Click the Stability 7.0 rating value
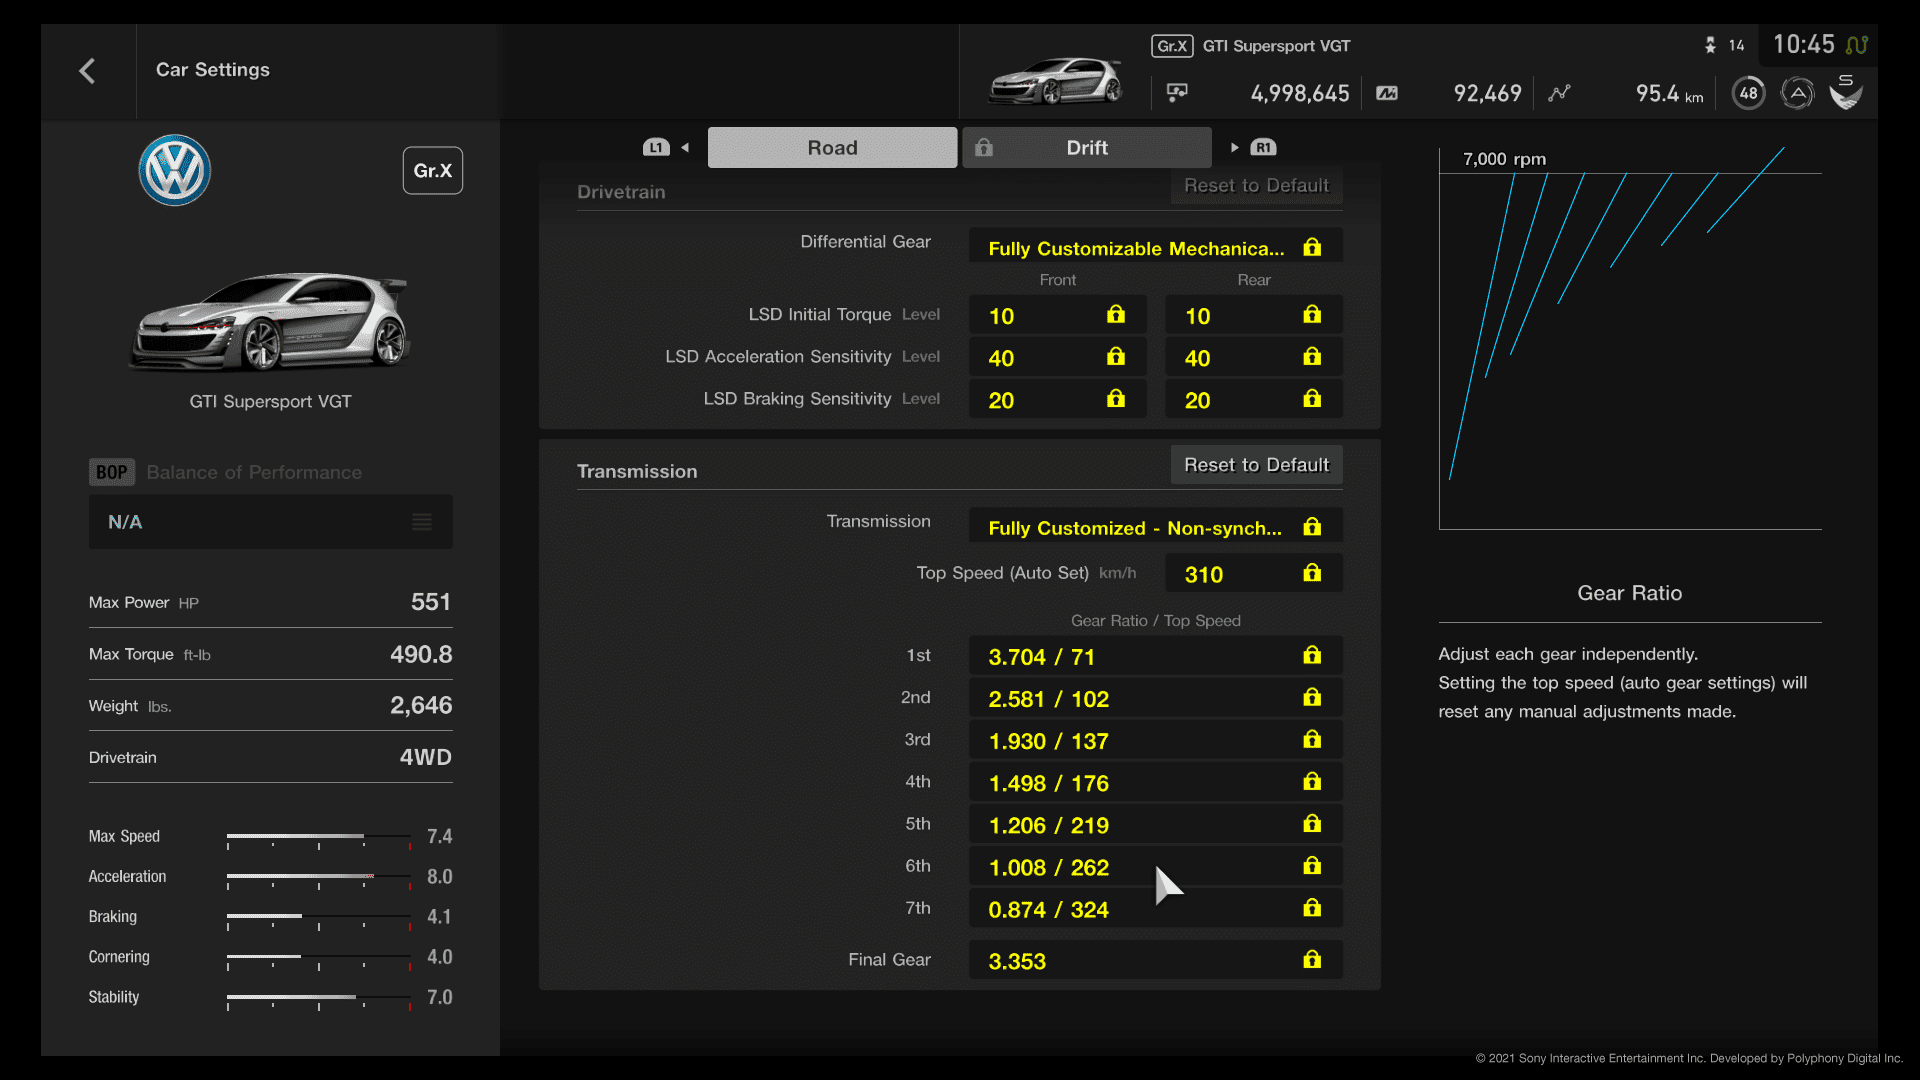The width and height of the screenshot is (1920, 1080). coord(440,997)
